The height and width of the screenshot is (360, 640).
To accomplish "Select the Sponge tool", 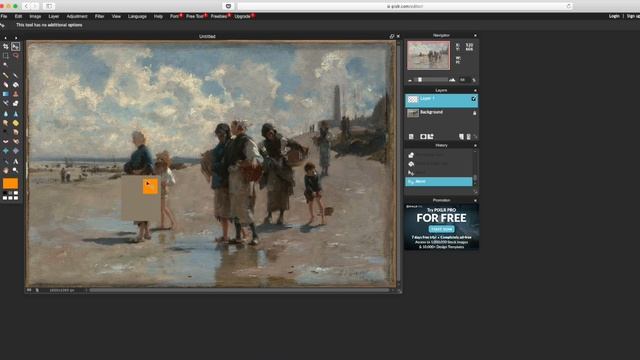I will coord(16,123).
